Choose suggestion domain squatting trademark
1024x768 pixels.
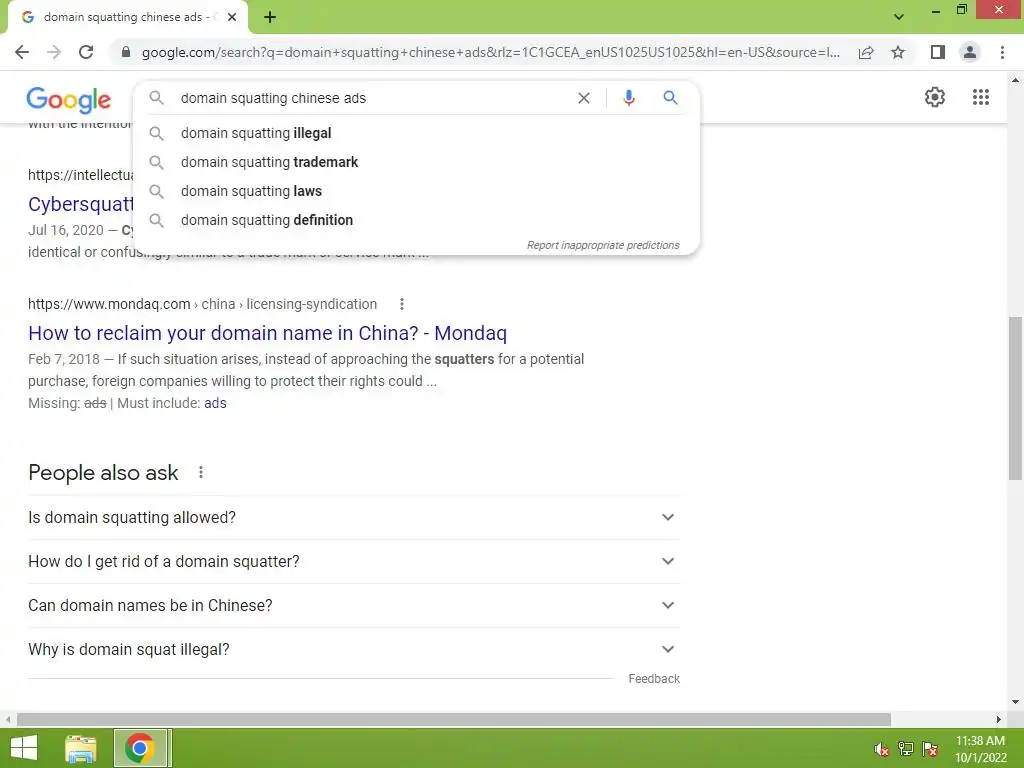[417, 162]
